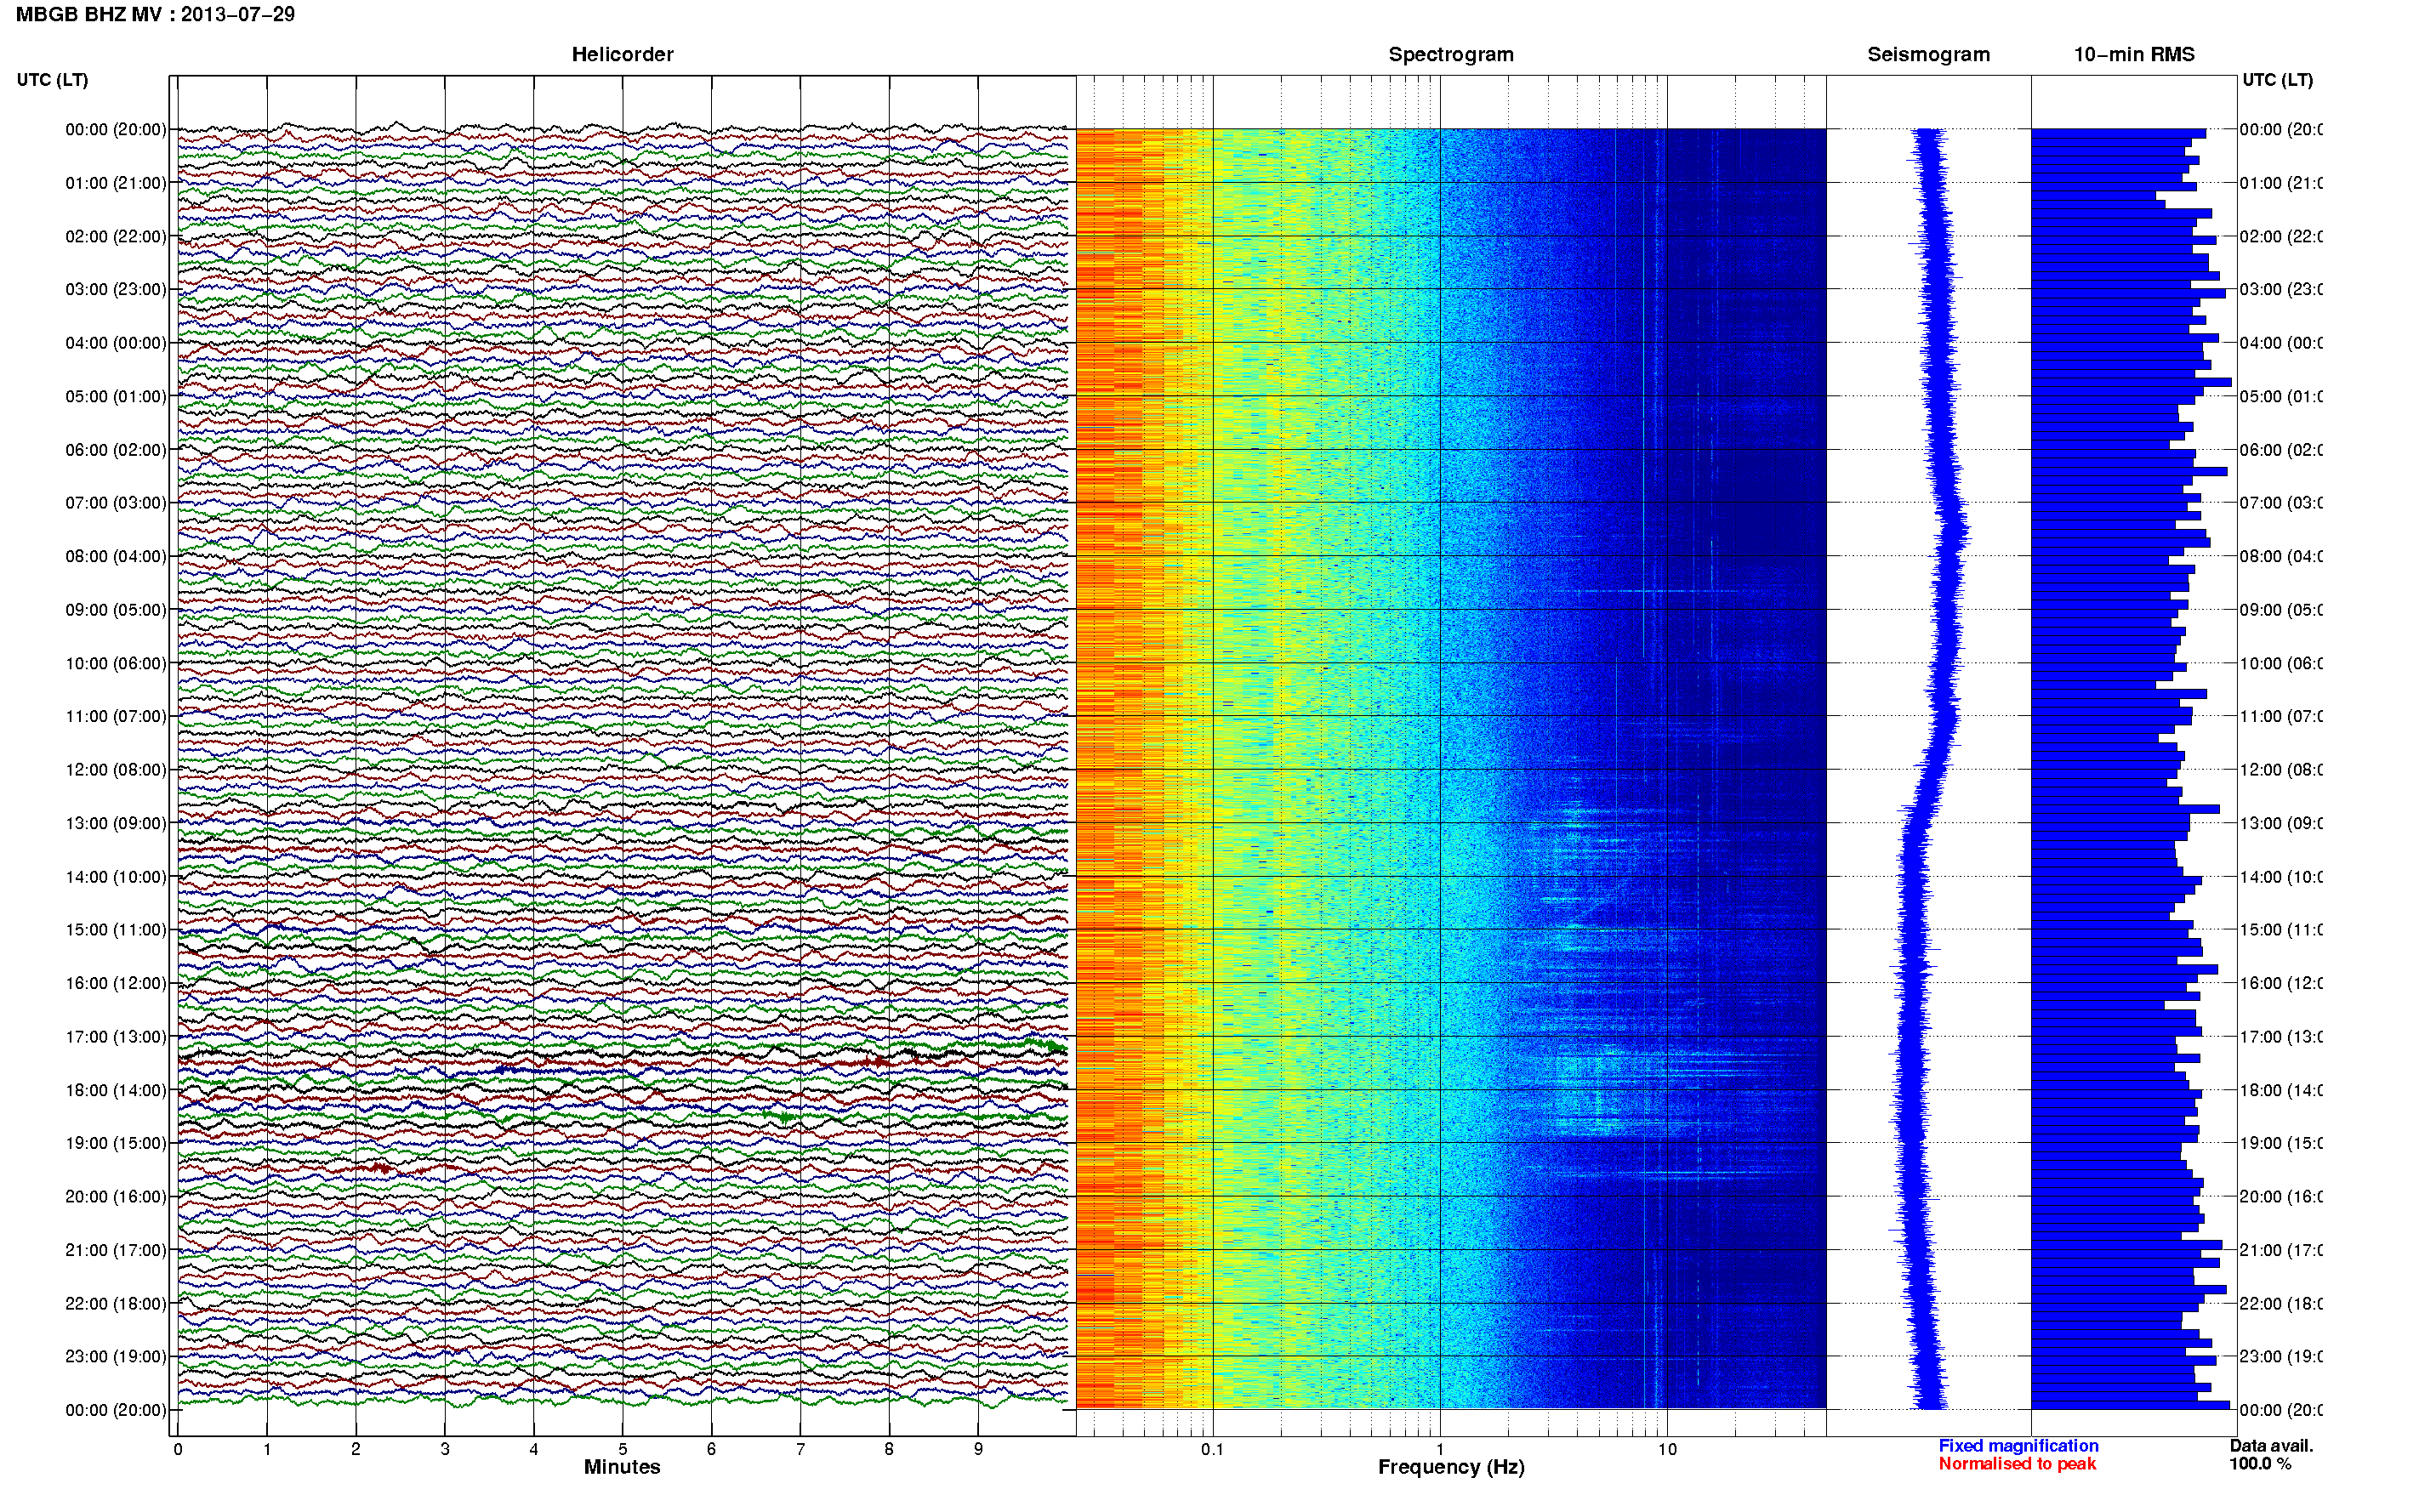
Task: Click minute tick label 3 under helicorder
Action: pyautogui.click(x=445, y=1449)
